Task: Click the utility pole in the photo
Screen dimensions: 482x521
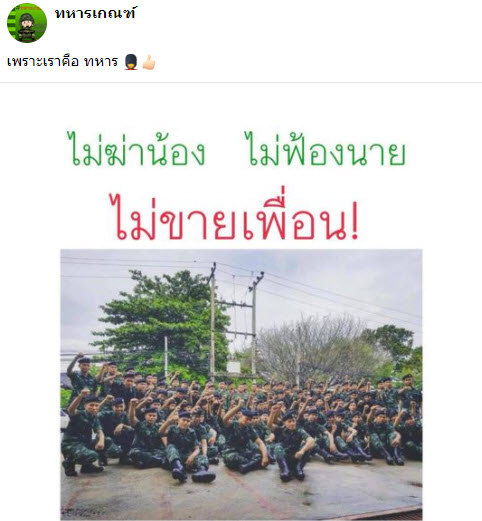Action: [213, 322]
